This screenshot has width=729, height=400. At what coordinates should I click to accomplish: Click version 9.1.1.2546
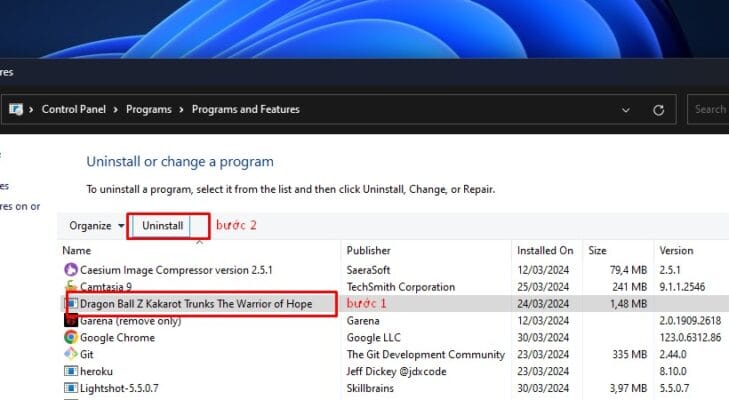click(682, 287)
